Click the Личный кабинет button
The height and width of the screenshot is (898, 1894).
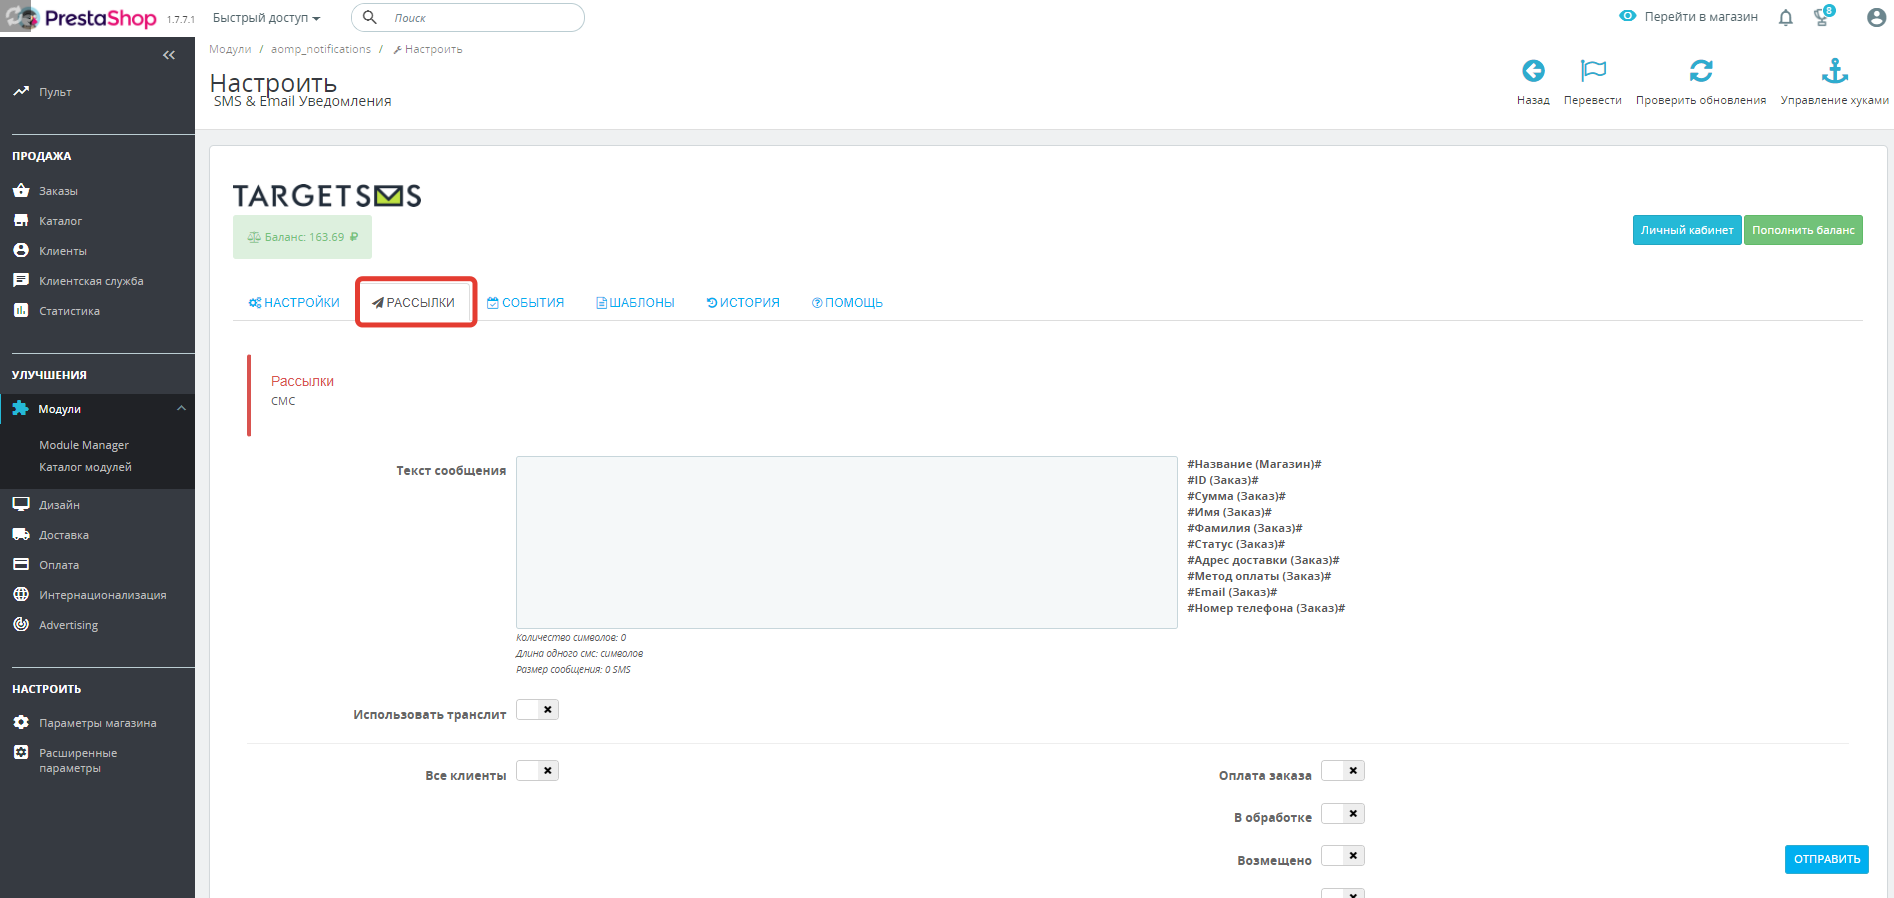(x=1687, y=230)
